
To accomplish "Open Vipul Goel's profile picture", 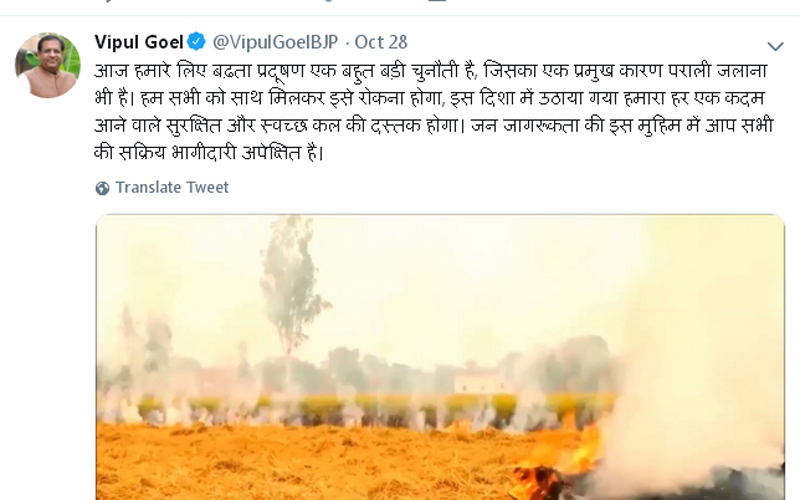I will 48,65.
